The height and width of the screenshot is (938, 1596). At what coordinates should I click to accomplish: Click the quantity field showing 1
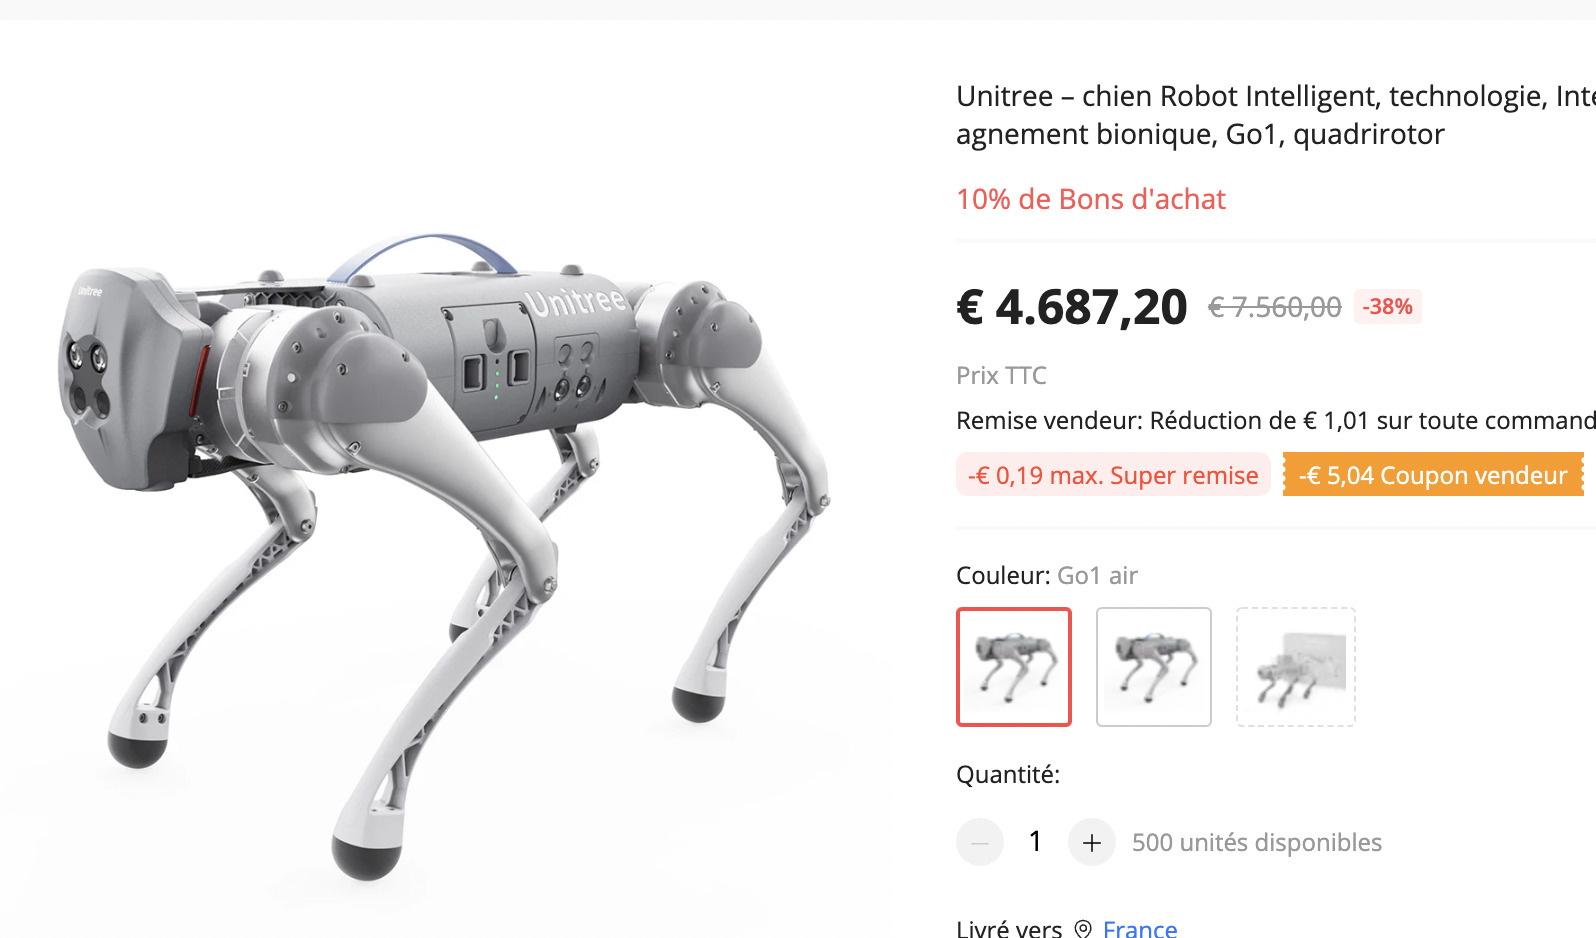(1036, 842)
